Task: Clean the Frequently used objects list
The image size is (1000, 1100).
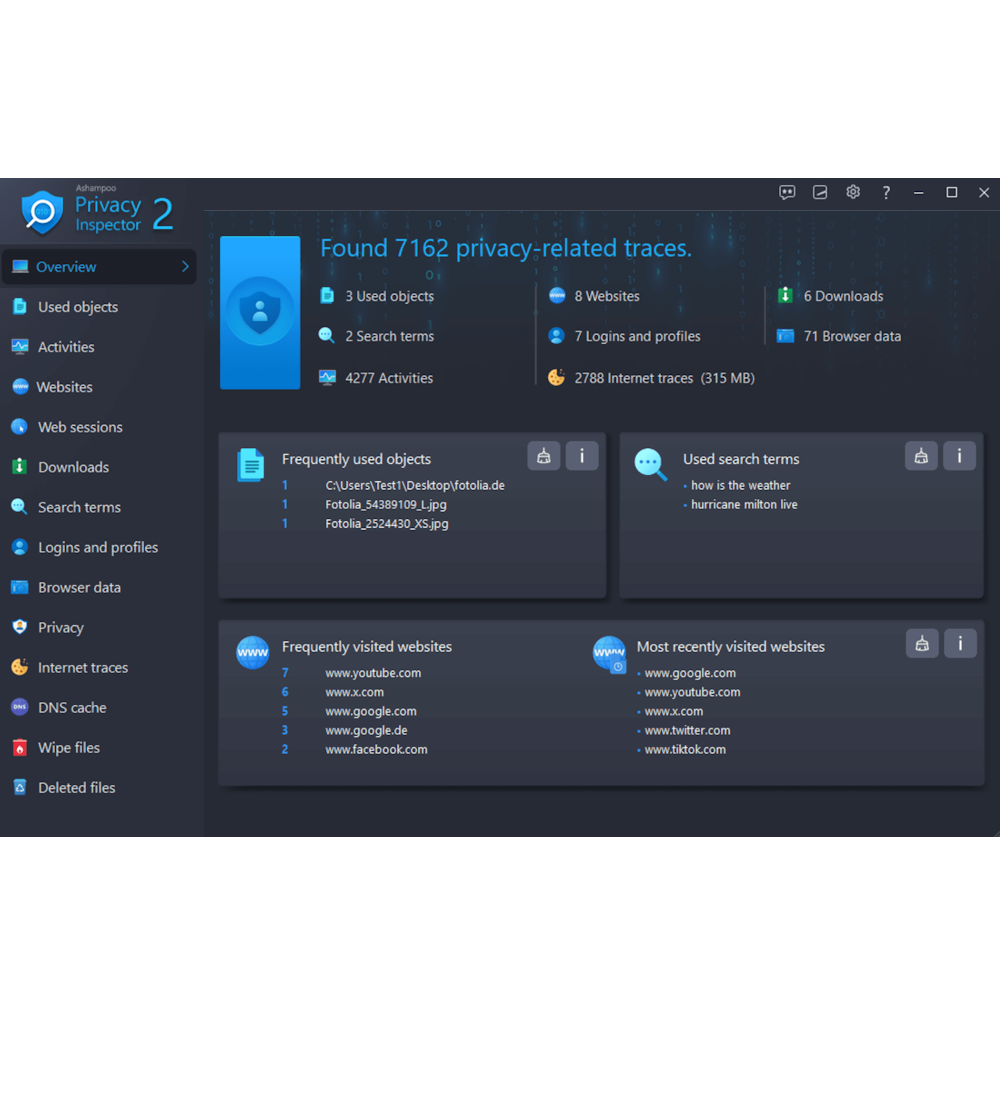Action: point(544,456)
